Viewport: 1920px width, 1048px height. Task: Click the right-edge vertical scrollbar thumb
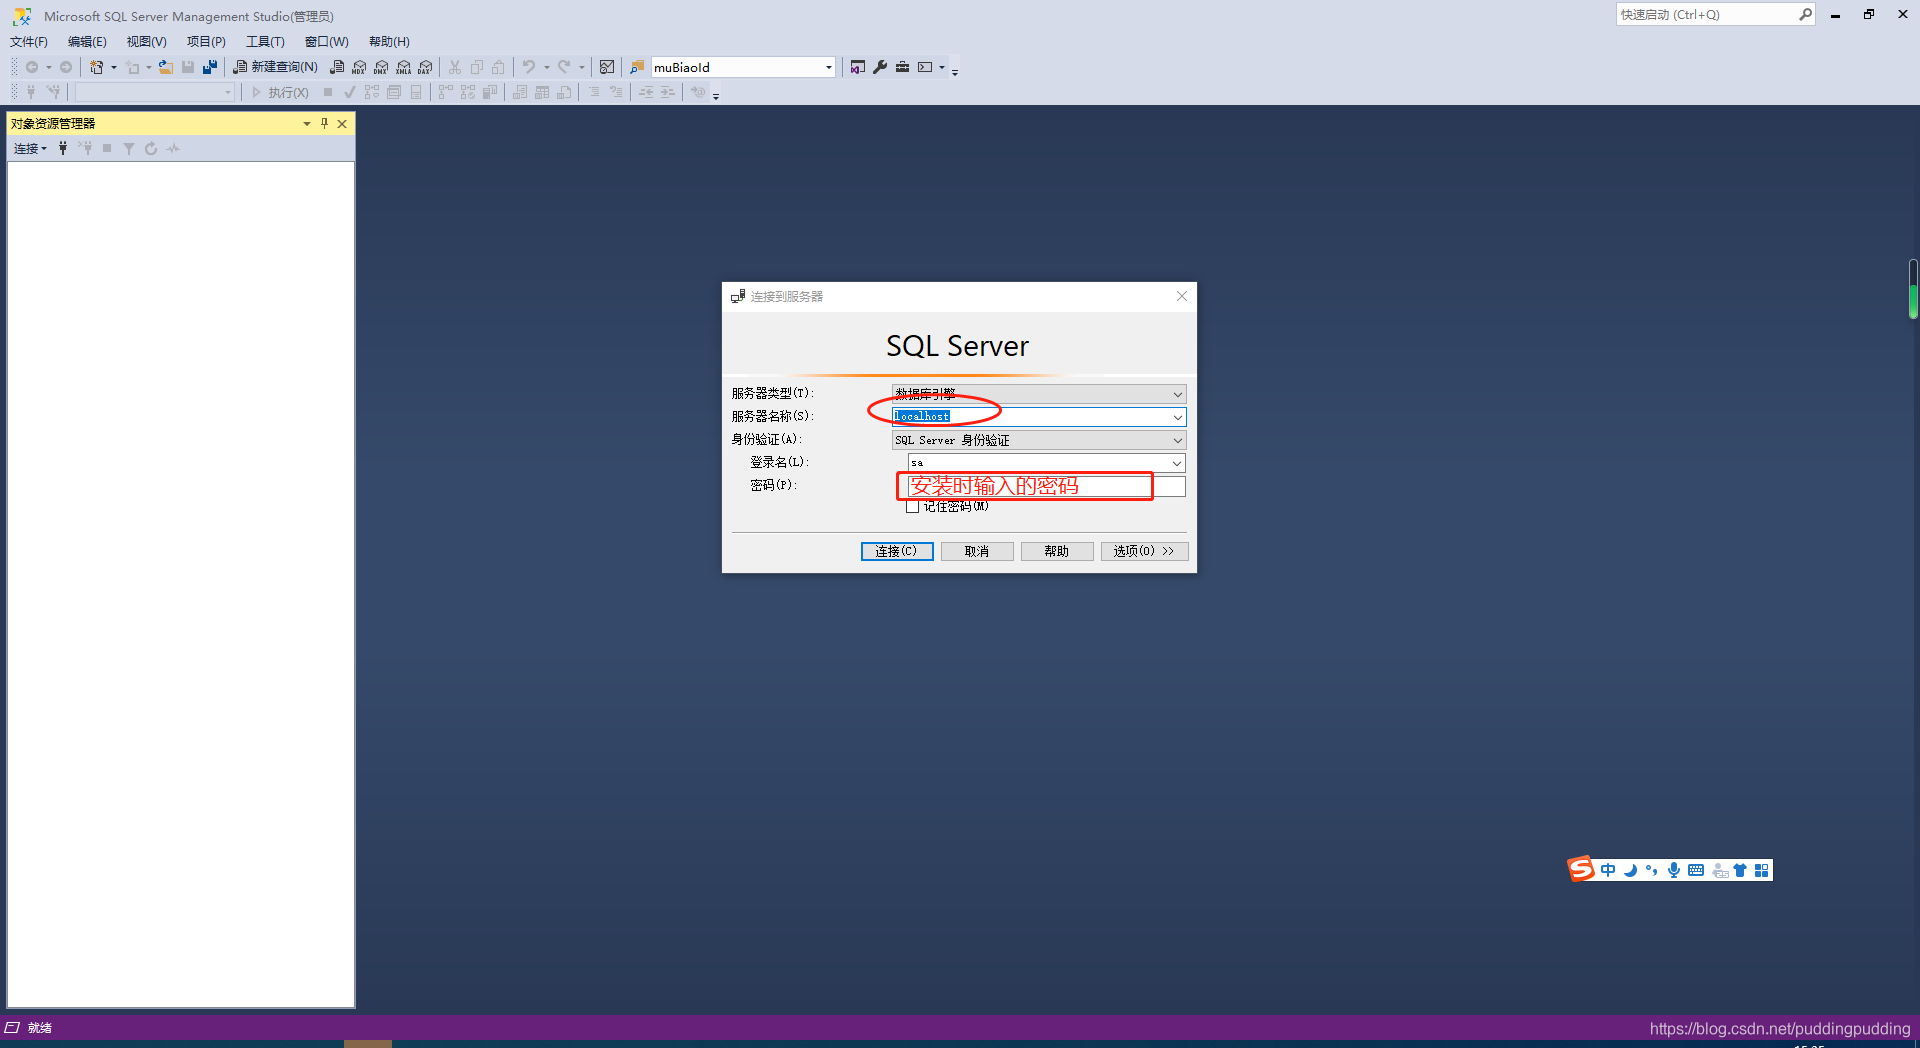[x=1913, y=289]
